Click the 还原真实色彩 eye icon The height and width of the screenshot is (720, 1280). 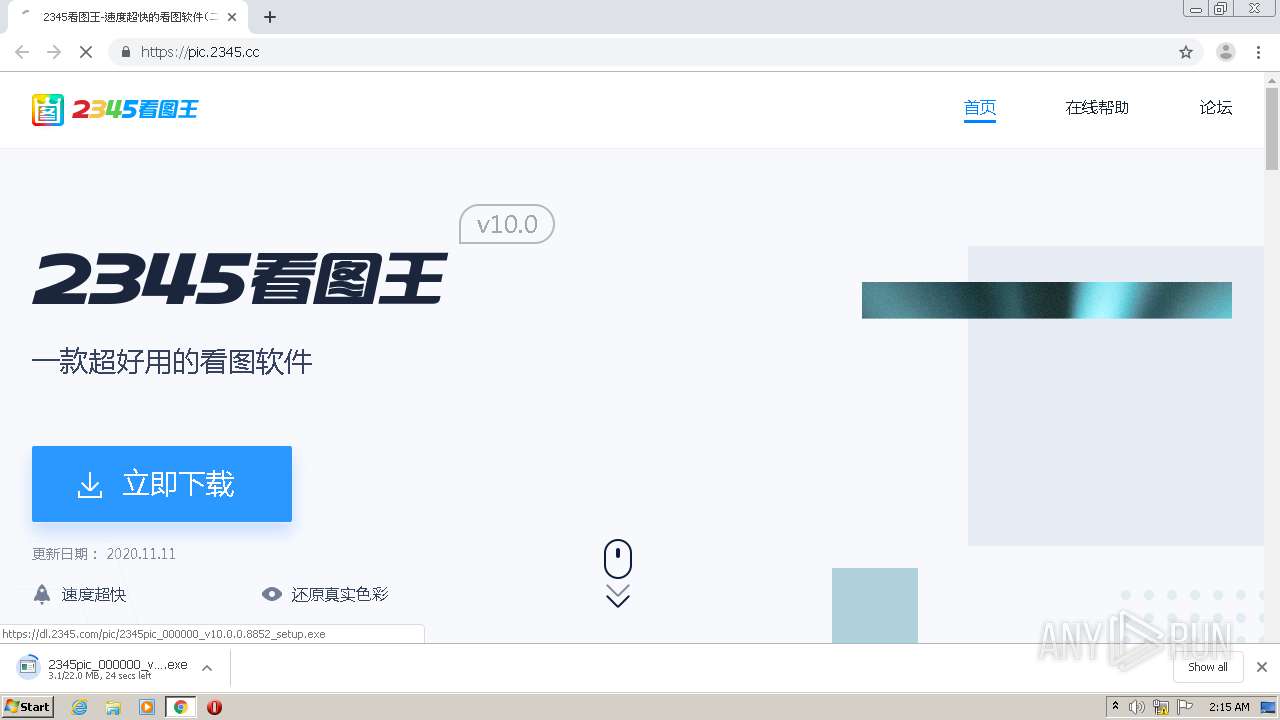272,594
